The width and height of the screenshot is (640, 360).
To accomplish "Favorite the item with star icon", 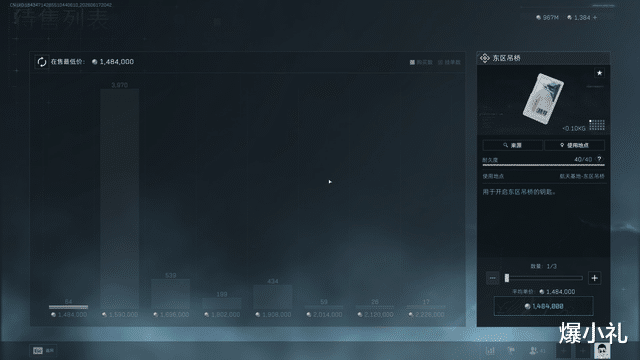I will click(599, 73).
